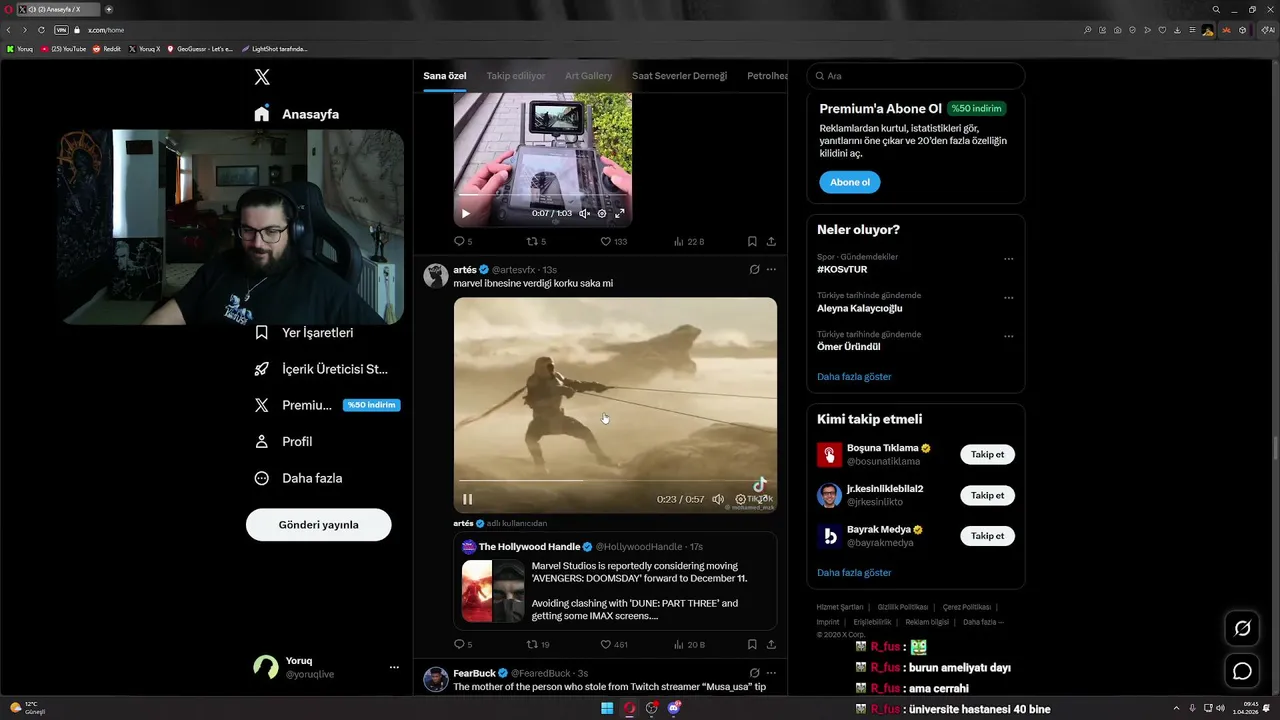The height and width of the screenshot is (720, 1280).
Task: Reply to the top post with 5 comments
Action: [462, 241]
